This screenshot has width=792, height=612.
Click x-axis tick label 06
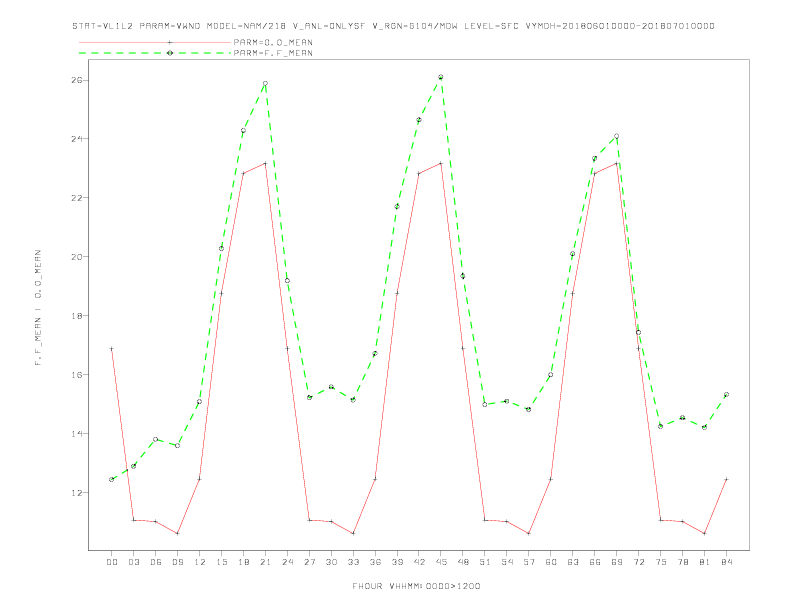point(156,562)
